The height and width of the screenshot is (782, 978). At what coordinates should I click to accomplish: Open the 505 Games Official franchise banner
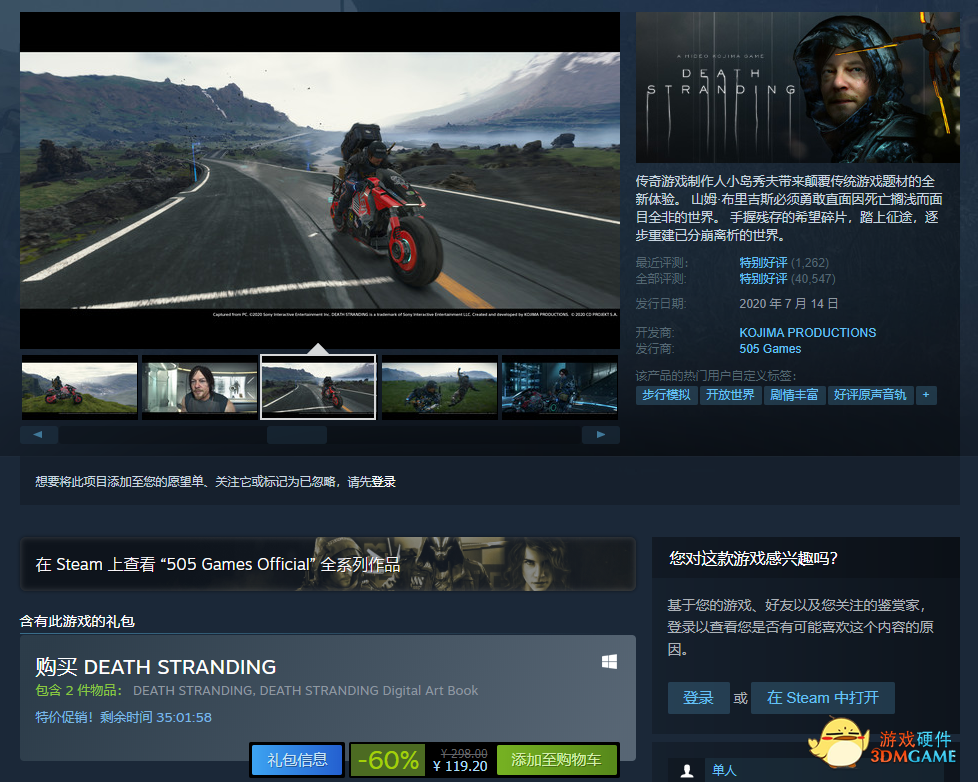click(x=328, y=564)
